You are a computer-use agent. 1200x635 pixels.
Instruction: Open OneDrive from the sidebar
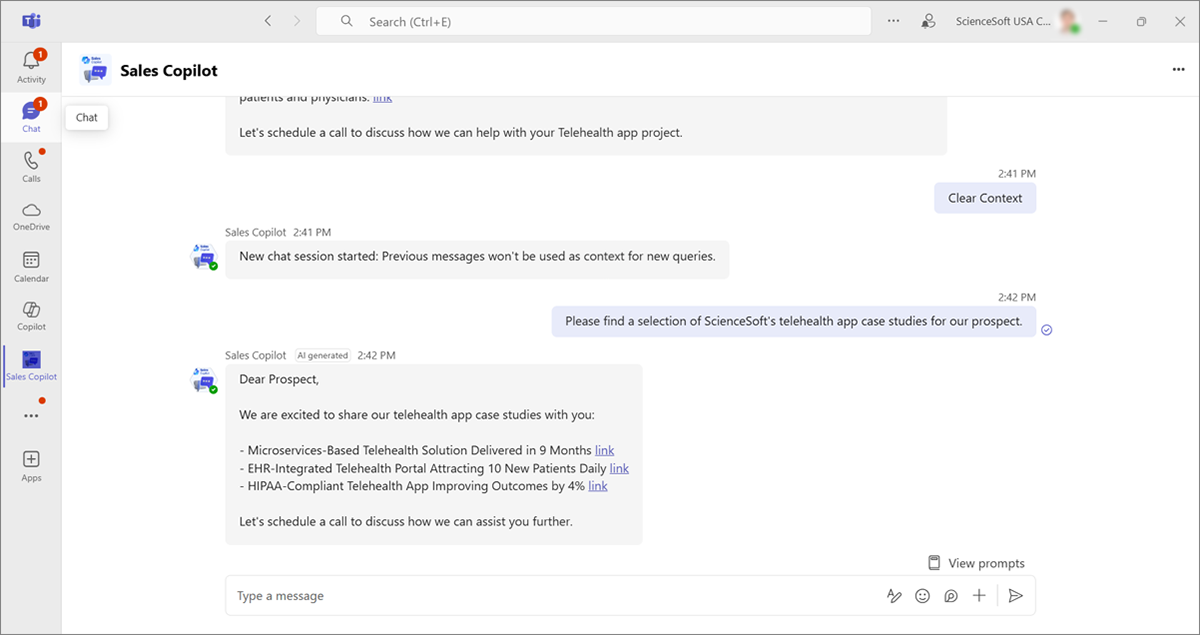31,216
